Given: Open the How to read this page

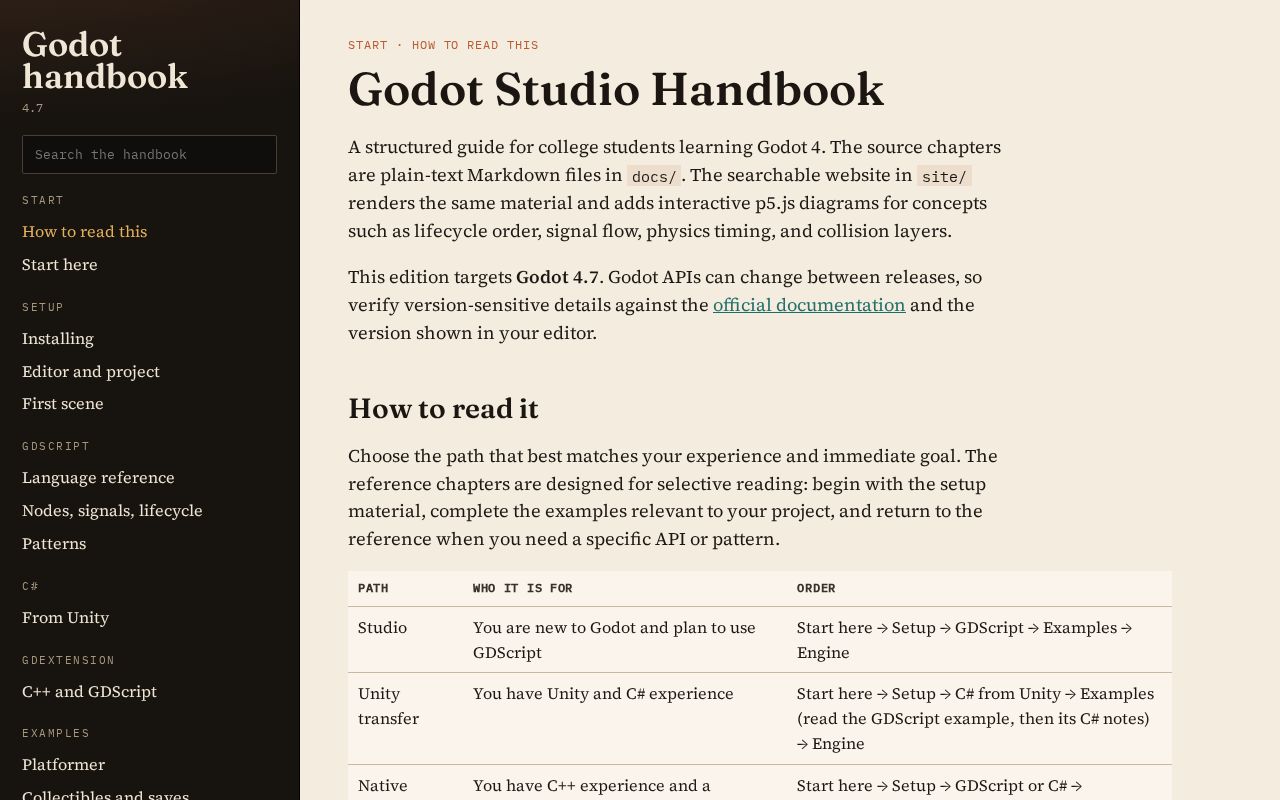Looking at the screenshot, I should 84,231.
